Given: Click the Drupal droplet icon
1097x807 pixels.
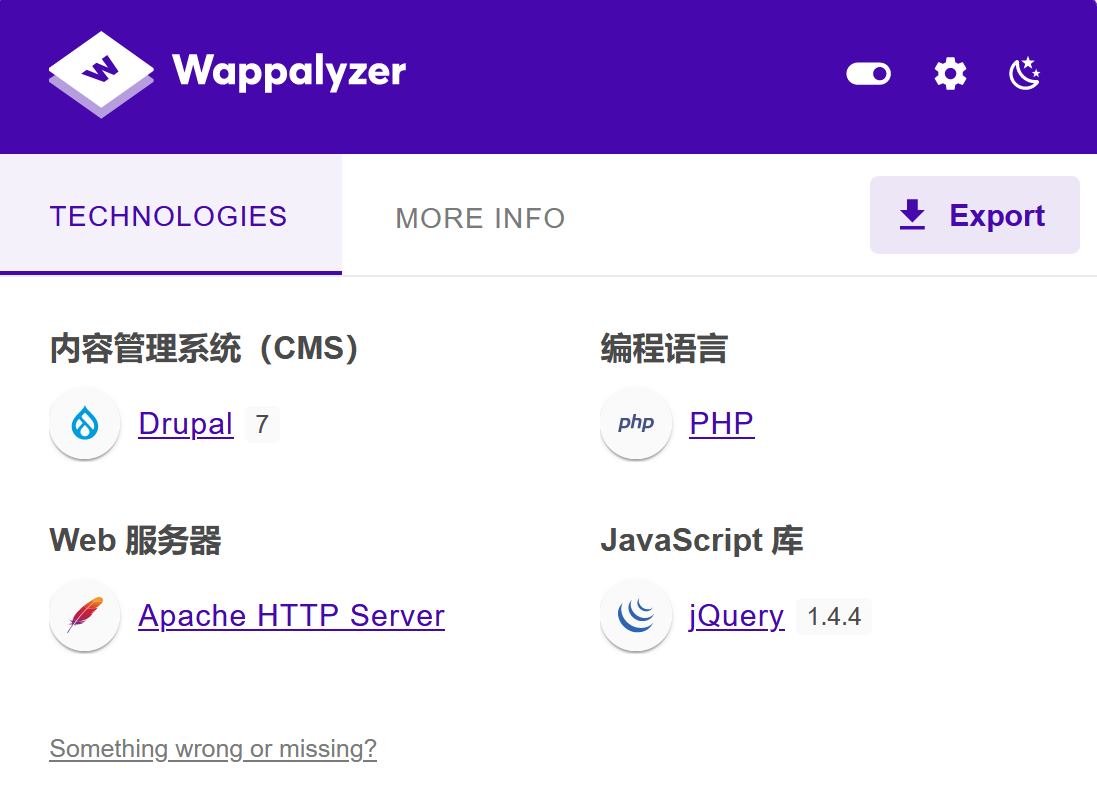Looking at the screenshot, I should [85, 423].
